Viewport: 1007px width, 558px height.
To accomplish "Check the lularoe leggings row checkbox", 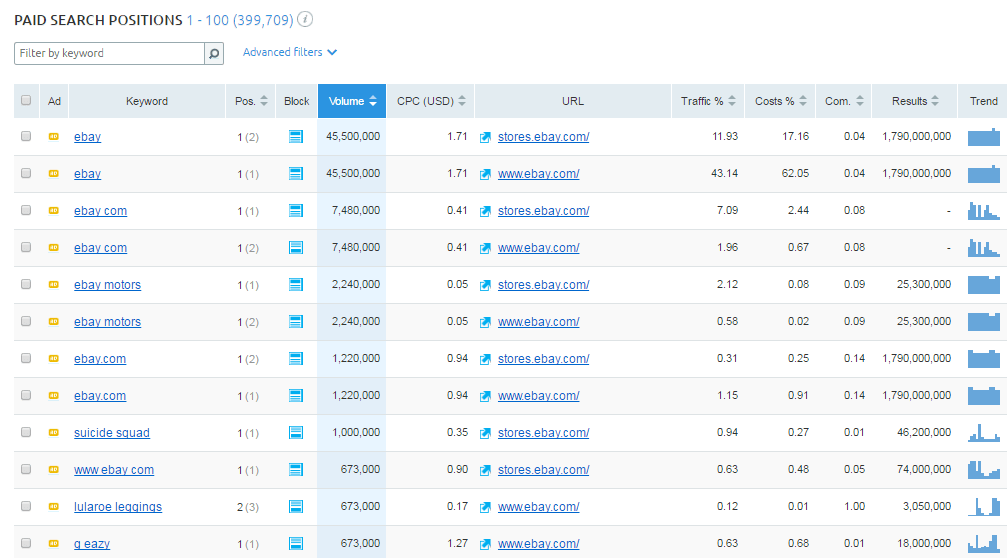I will [26, 506].
